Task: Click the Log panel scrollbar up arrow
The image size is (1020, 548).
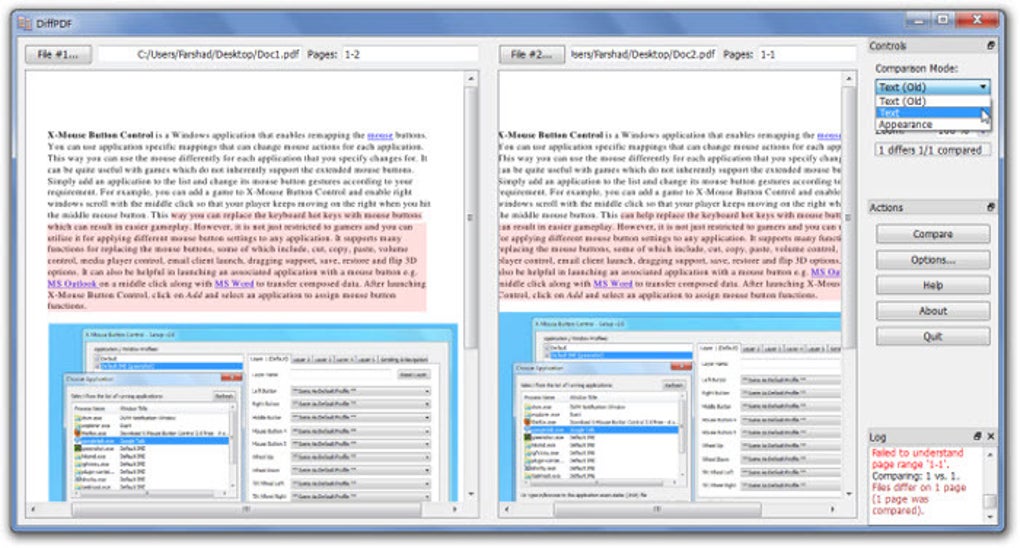Action: coord(989,455)
